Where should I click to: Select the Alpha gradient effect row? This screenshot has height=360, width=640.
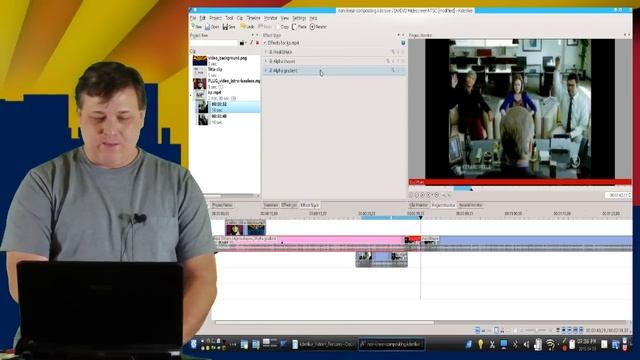pos(334,71)
